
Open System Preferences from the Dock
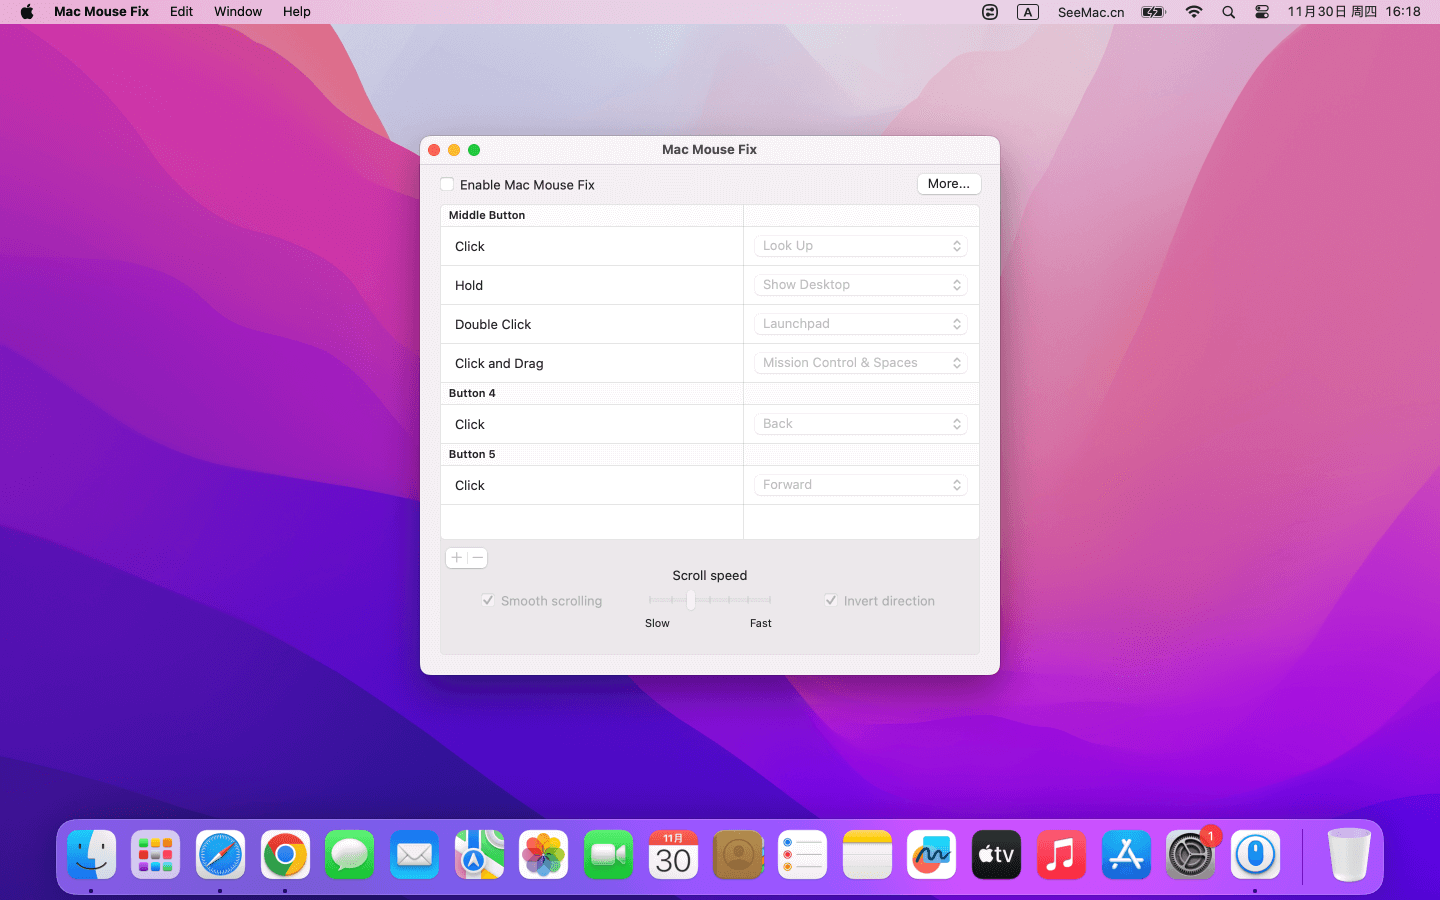1190,855
